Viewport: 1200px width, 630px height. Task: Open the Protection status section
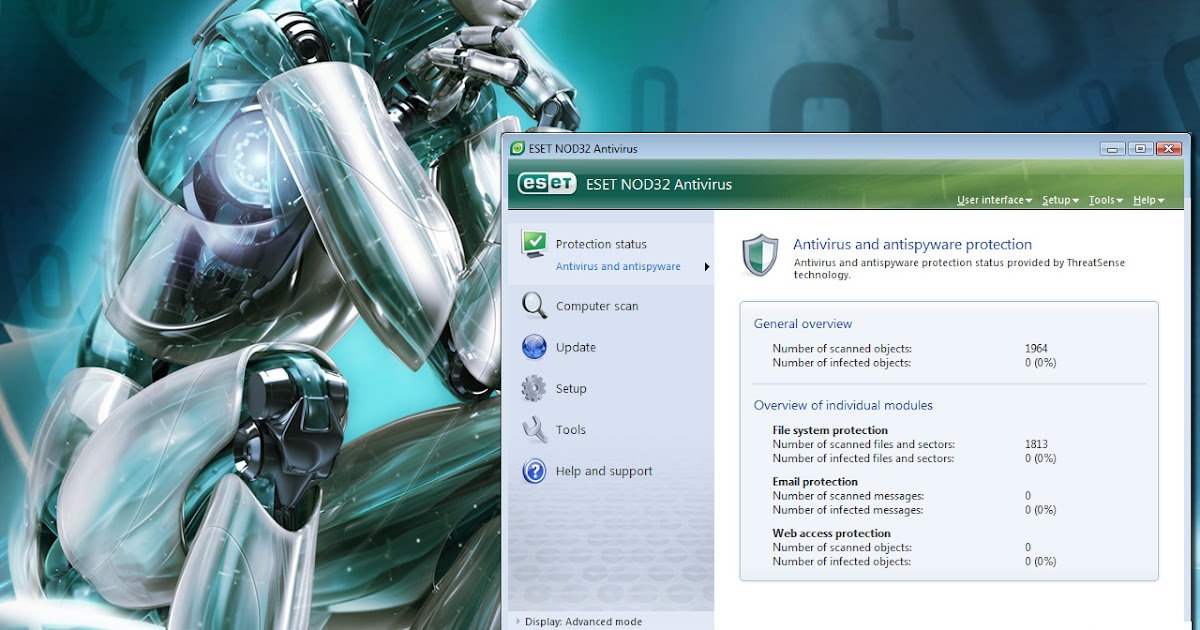601,244
